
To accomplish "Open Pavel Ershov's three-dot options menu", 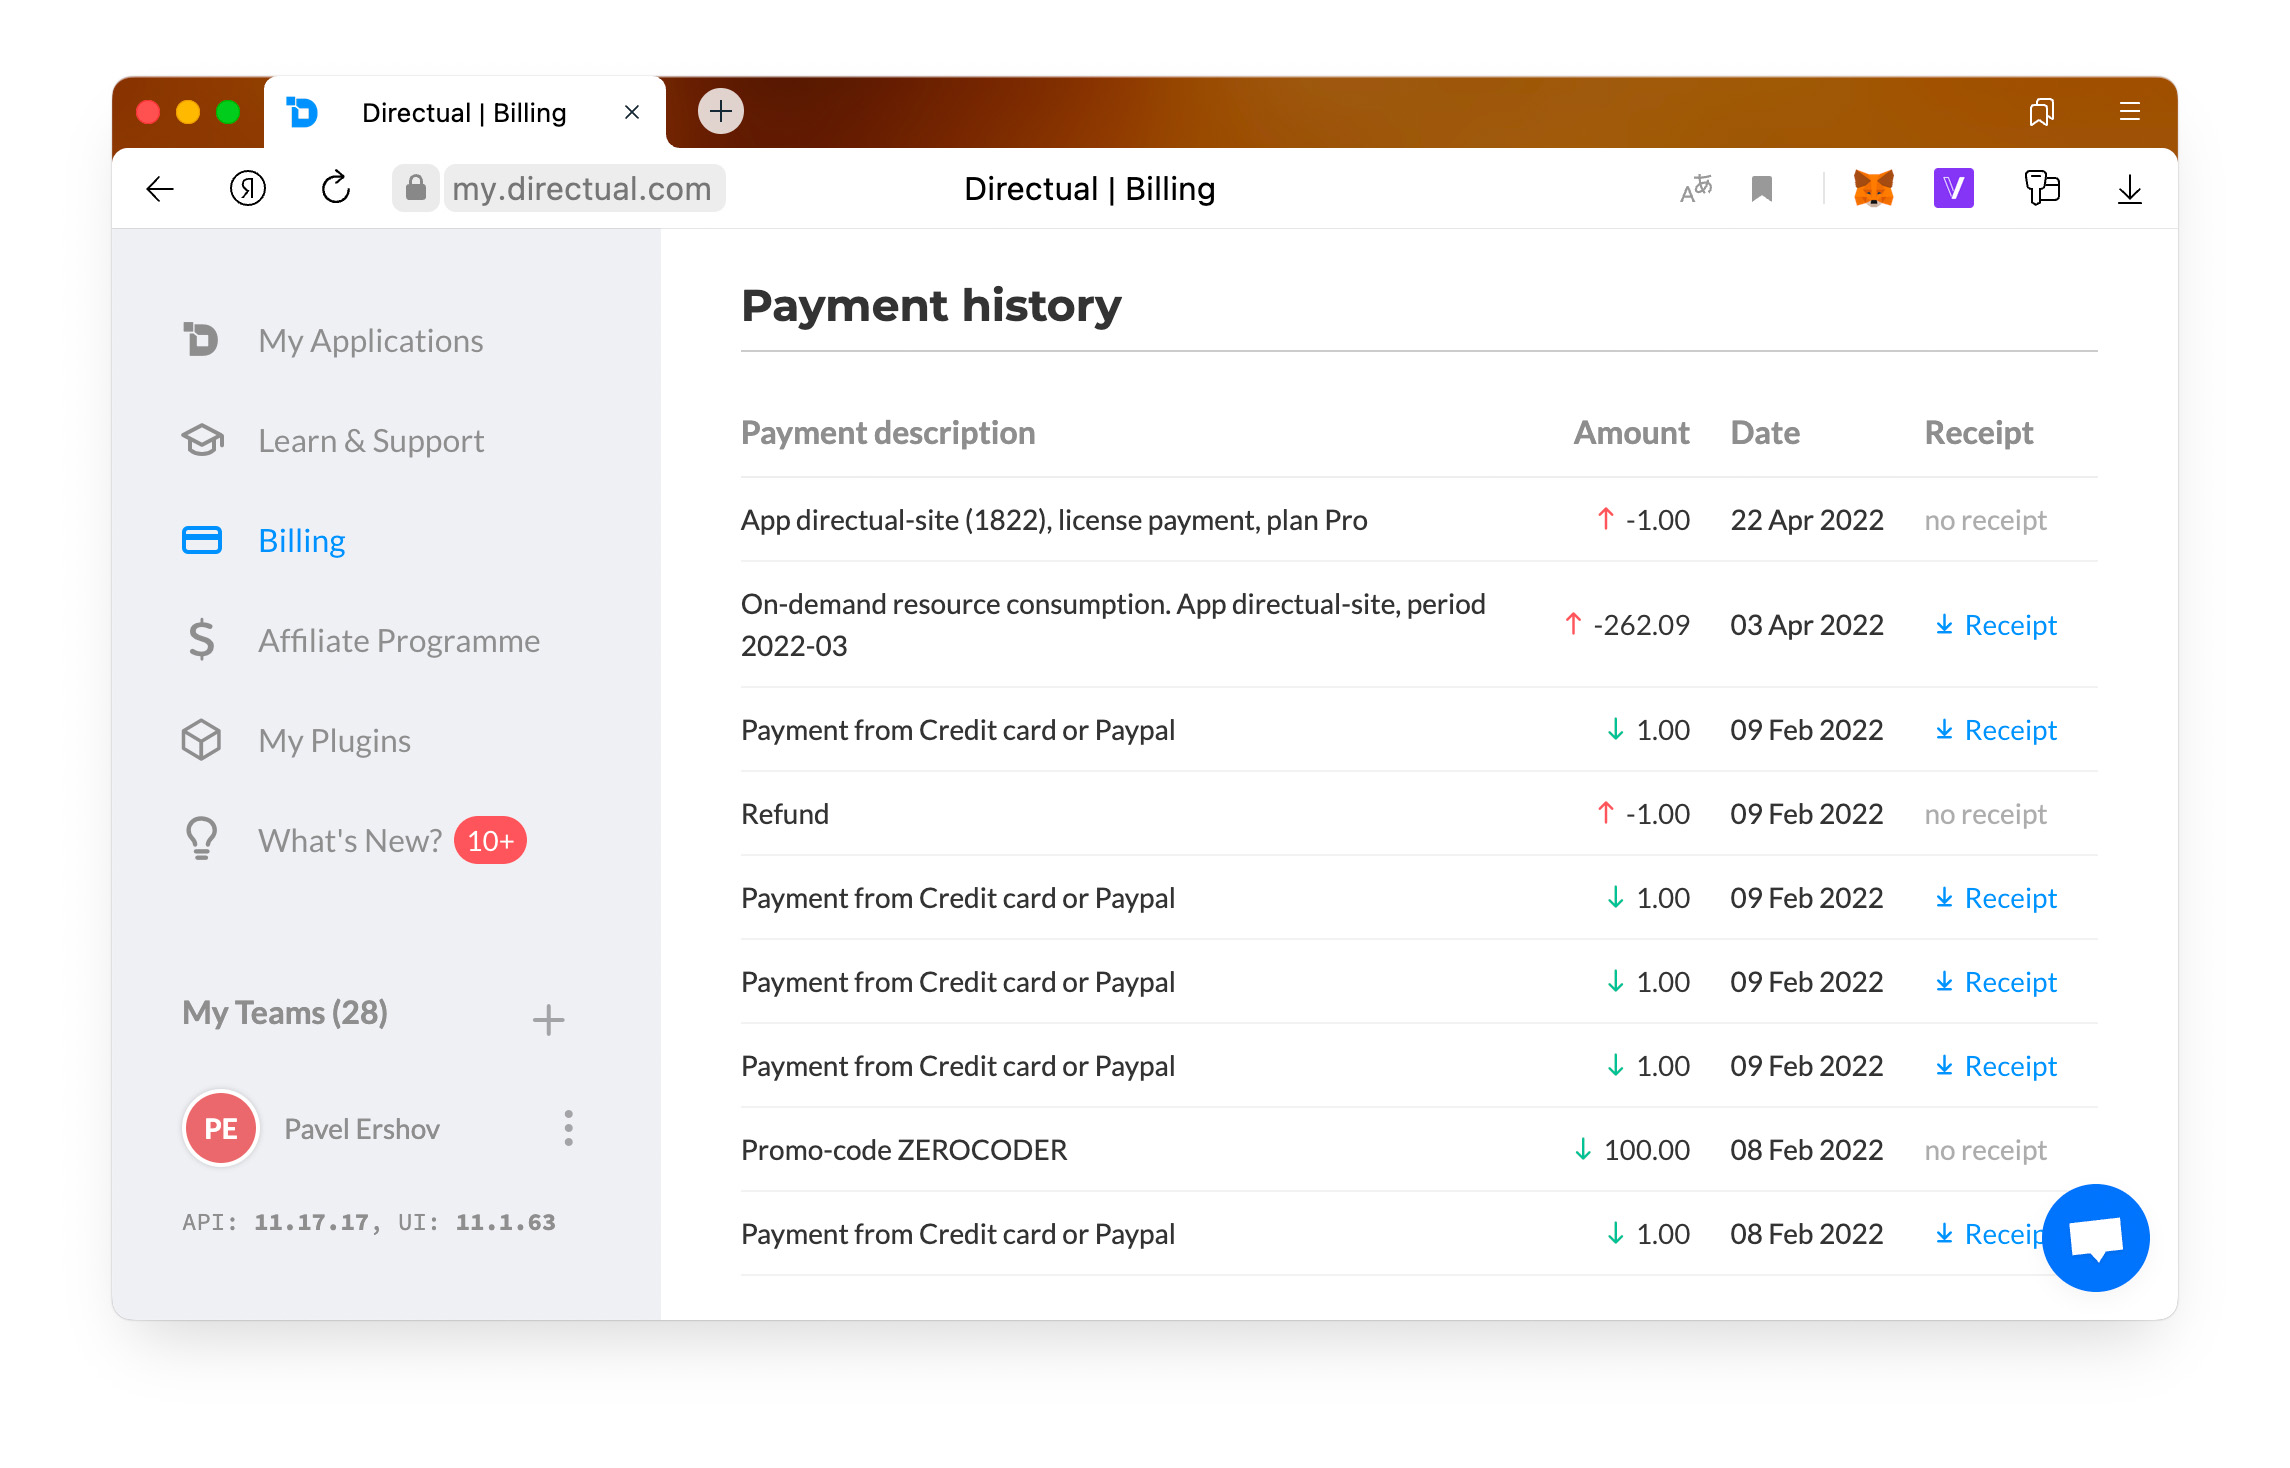I will (568, 1128).
